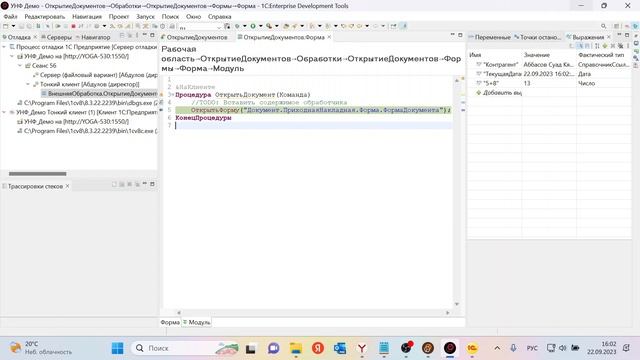
Task: Select the "Контрагент" expression row
Action: [x=549, y=64]
